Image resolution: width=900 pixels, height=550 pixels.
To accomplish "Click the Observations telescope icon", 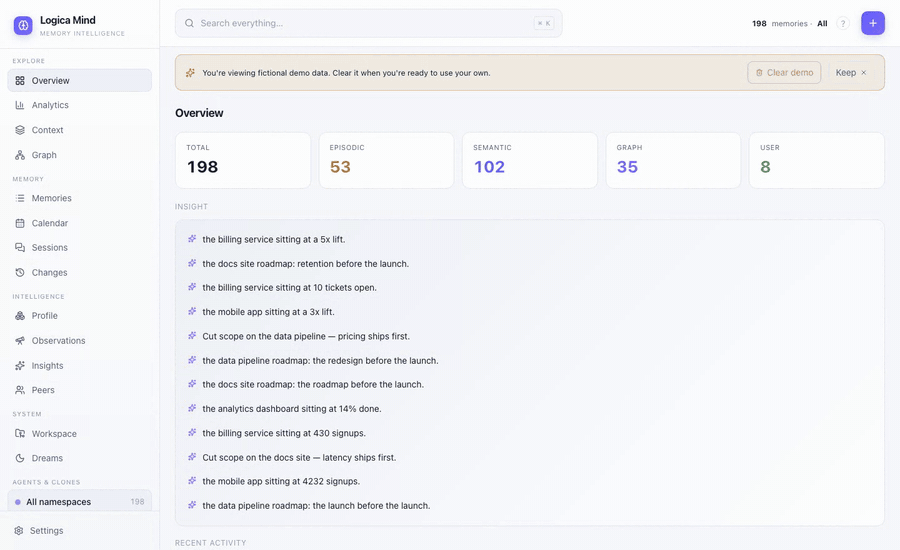I will coord(20,340).
